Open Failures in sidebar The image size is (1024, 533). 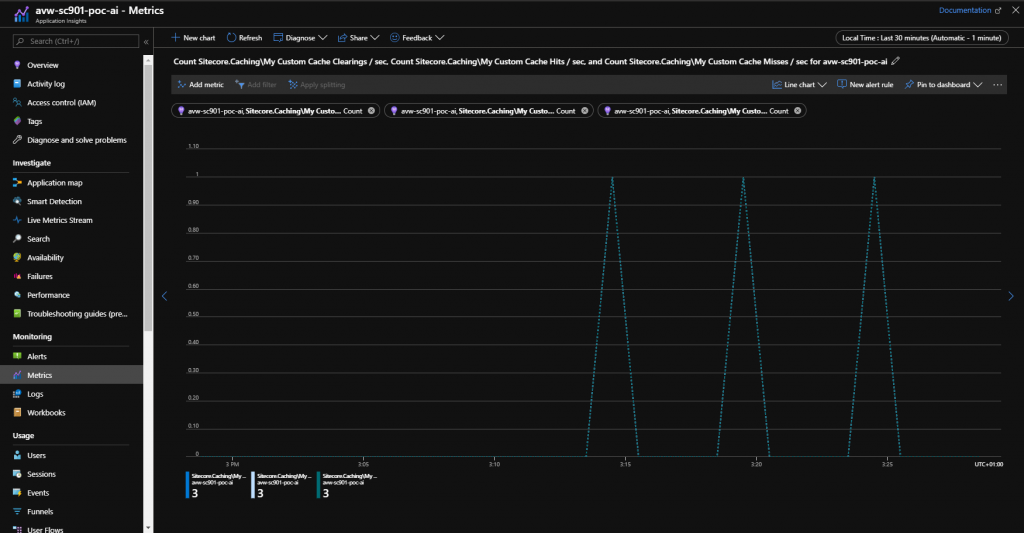point(40,276)
